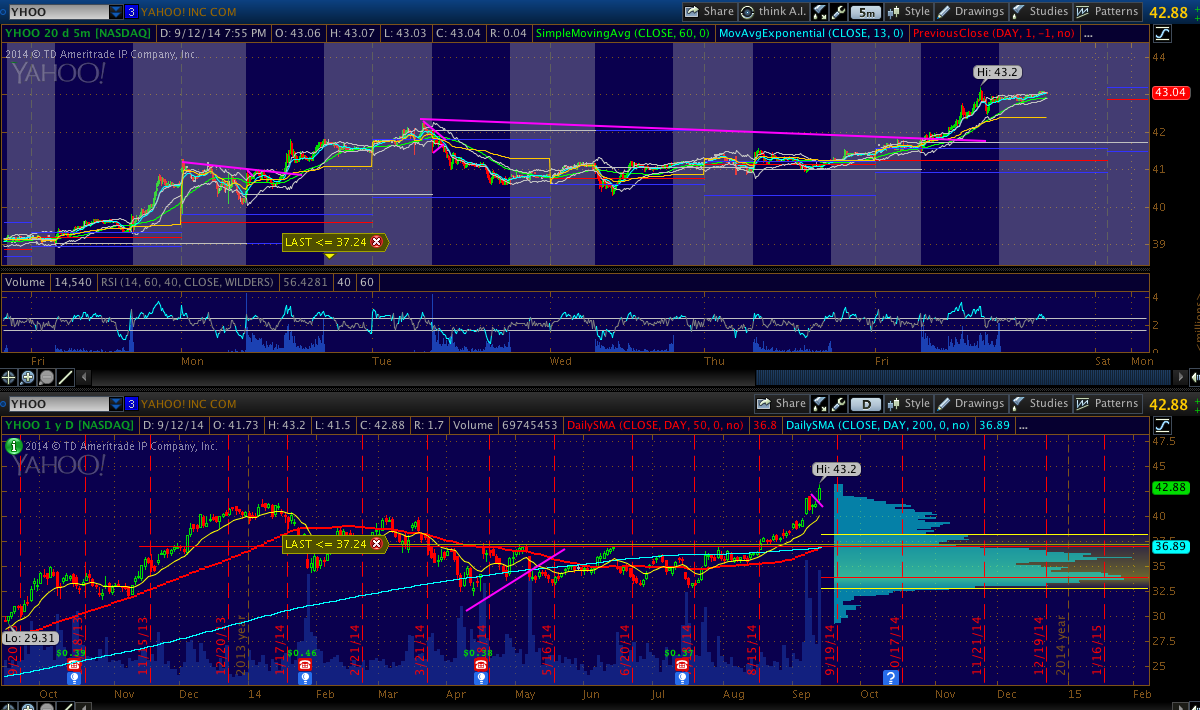Viewport: 1200px width, 710px height.
Task: Zoom in using the magnifier plus icon
Action: pyautogui.click(x=28, y=378)
